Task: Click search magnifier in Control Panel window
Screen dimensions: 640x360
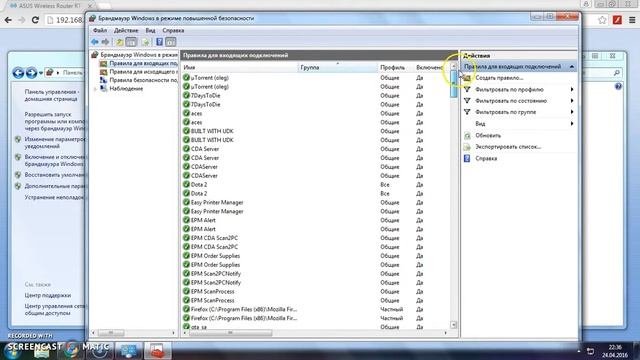Action: (x=617, y=73)
